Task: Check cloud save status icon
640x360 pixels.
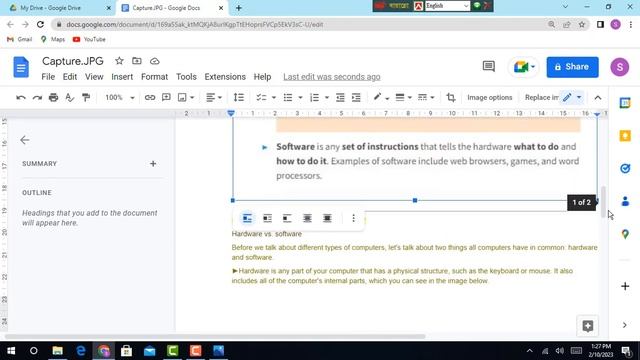Action: 155,61
